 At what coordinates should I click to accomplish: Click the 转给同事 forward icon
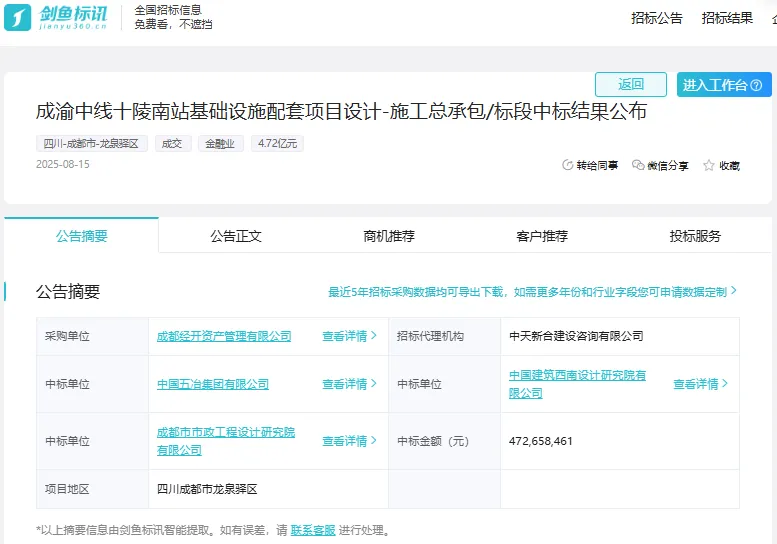568,165
